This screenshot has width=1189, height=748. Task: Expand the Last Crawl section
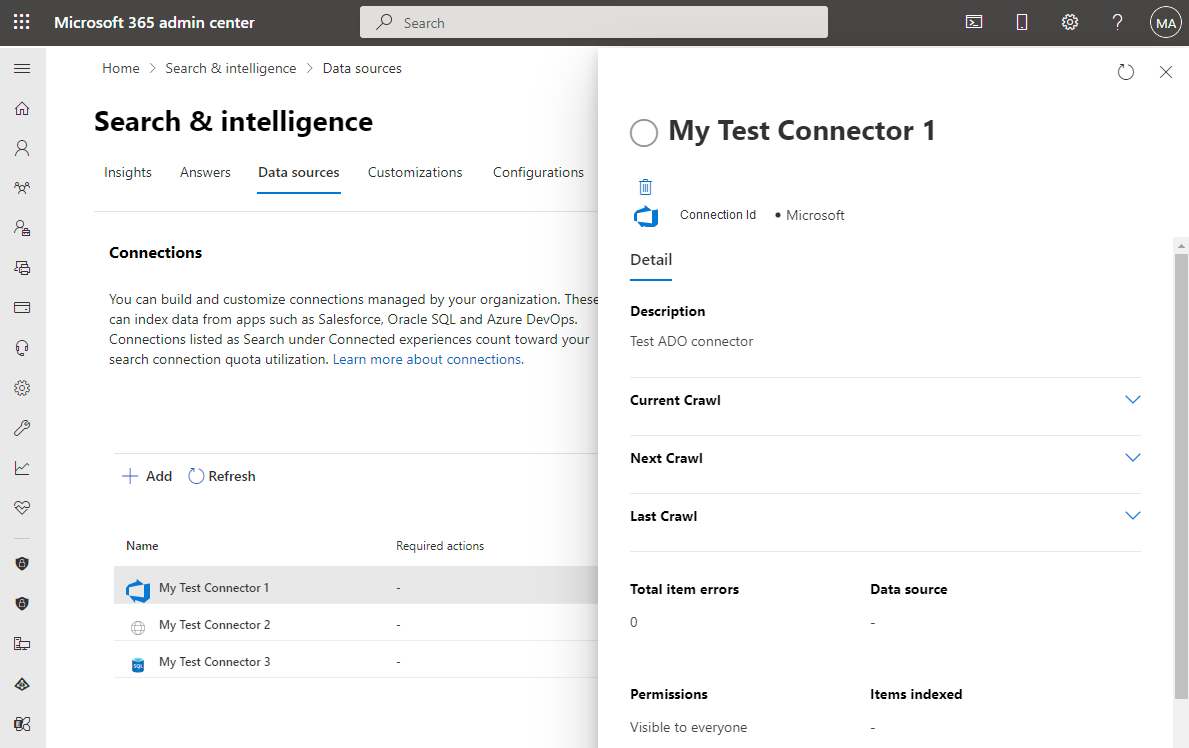click(1132, 515)
